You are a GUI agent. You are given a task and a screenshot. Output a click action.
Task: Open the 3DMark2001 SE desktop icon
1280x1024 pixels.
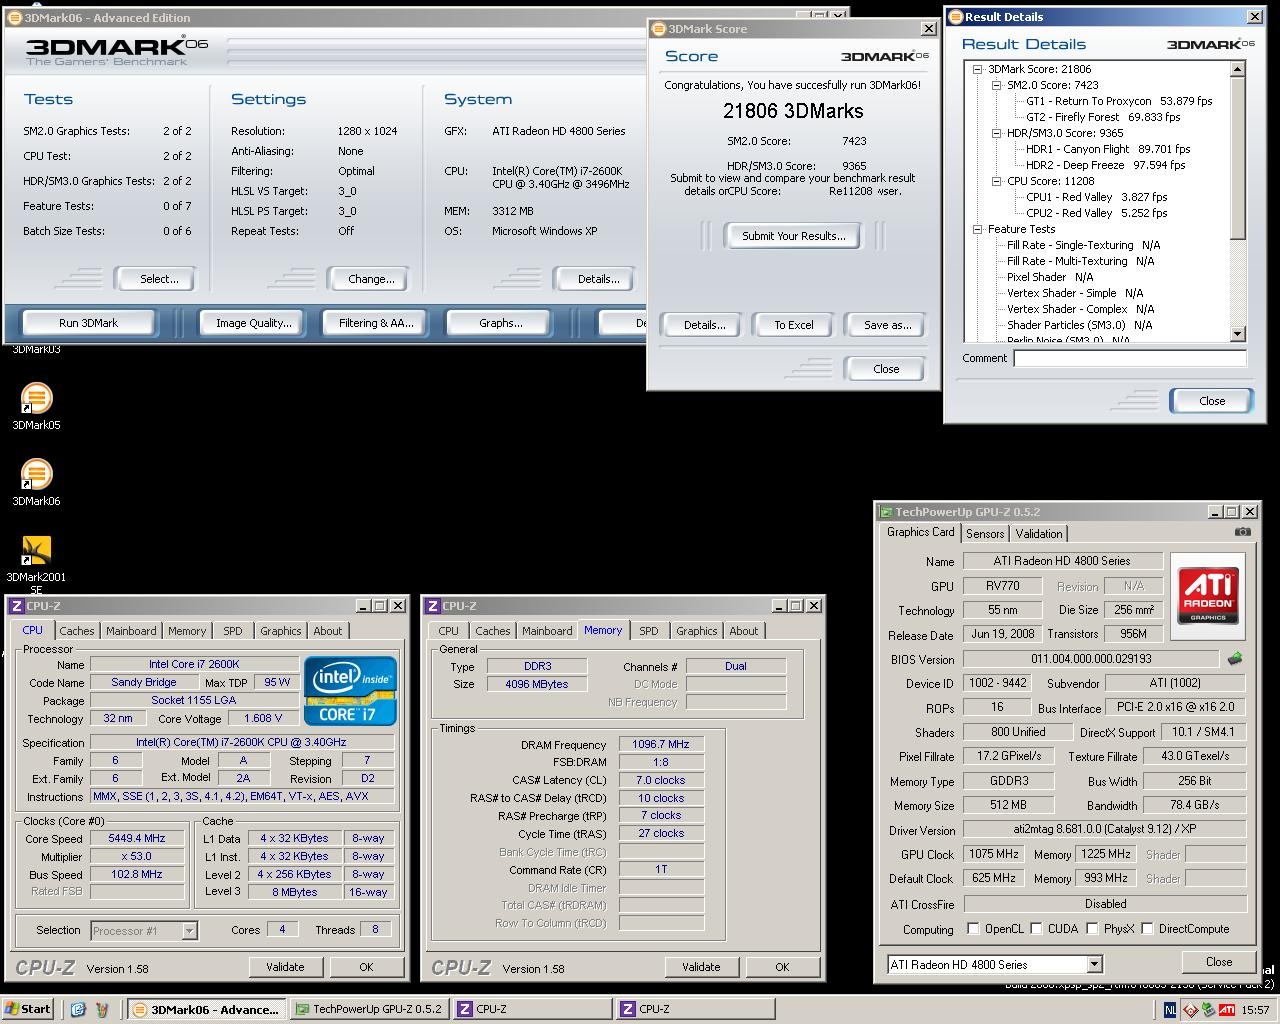[36, 551]
